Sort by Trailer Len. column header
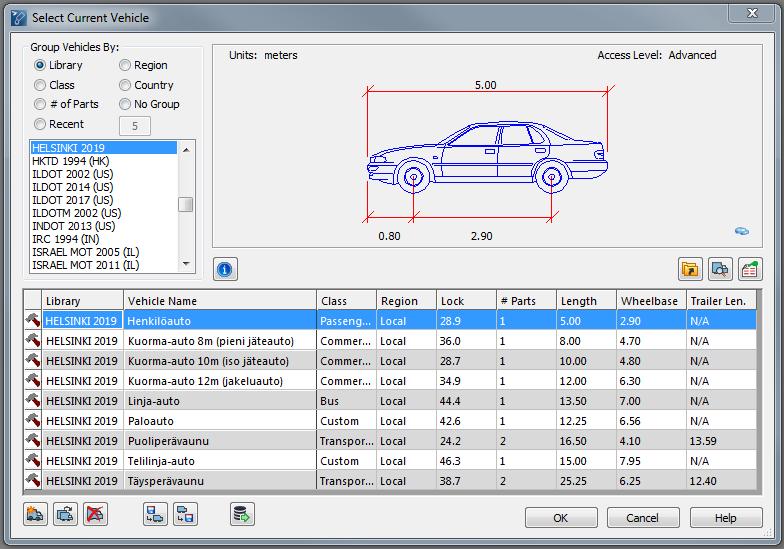The height and width of the screenshot is (549, 784). [722, 300]
